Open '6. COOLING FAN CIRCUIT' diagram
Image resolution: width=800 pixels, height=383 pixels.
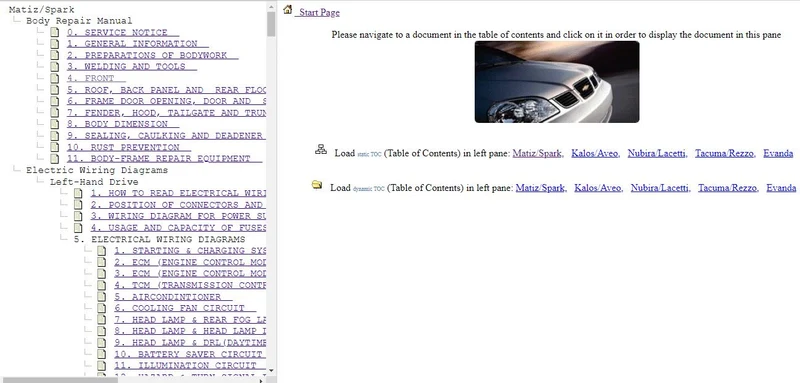pos(185,308)
